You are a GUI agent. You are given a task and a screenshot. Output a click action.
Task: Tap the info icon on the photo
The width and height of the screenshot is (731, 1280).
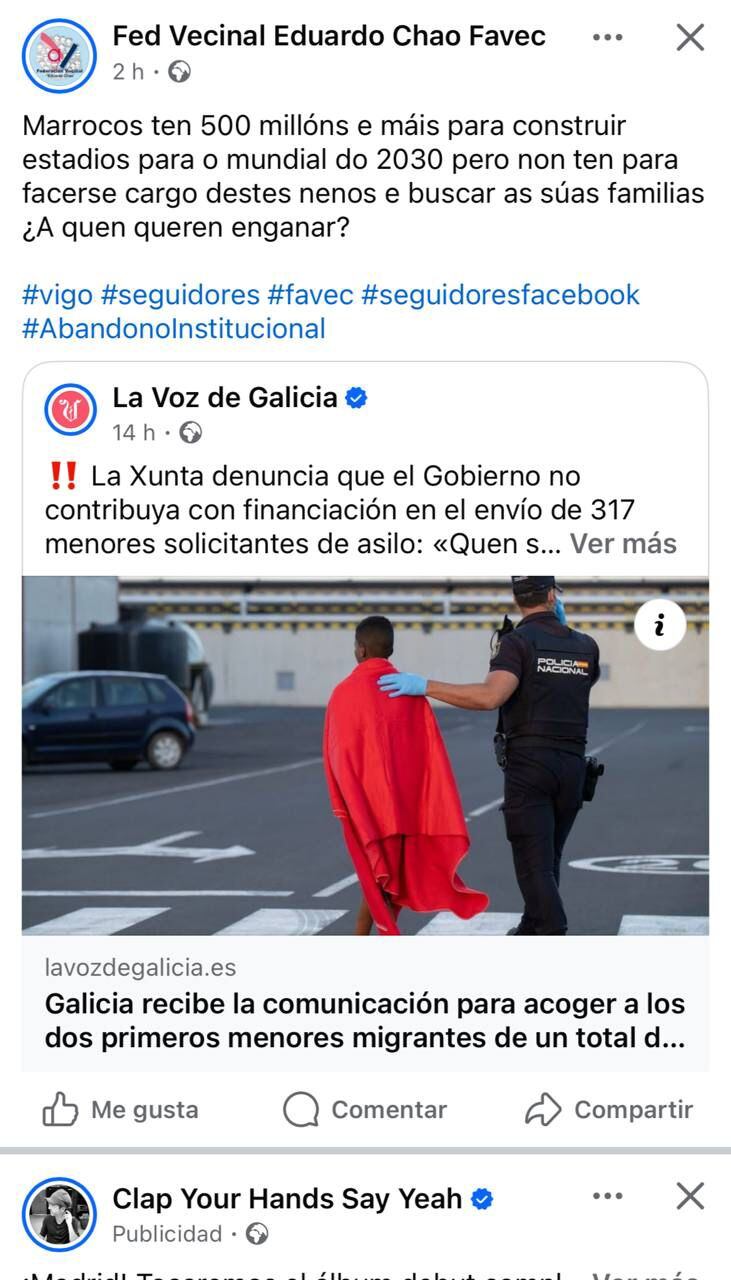click(660, 626)
